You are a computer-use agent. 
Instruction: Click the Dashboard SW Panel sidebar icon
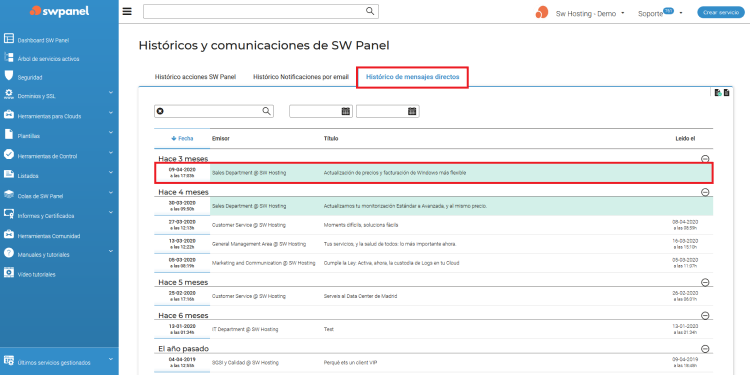9,39
